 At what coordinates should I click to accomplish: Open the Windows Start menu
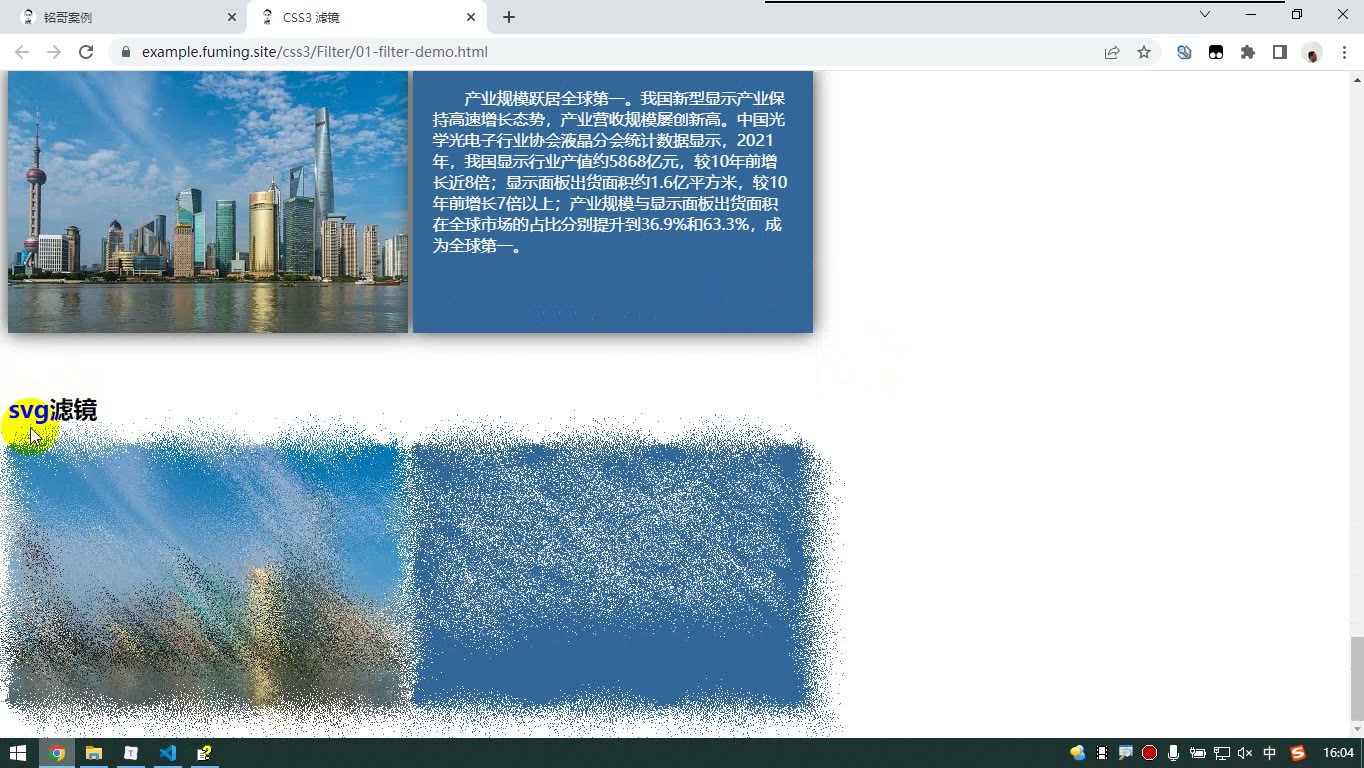(x=18, y=753)
